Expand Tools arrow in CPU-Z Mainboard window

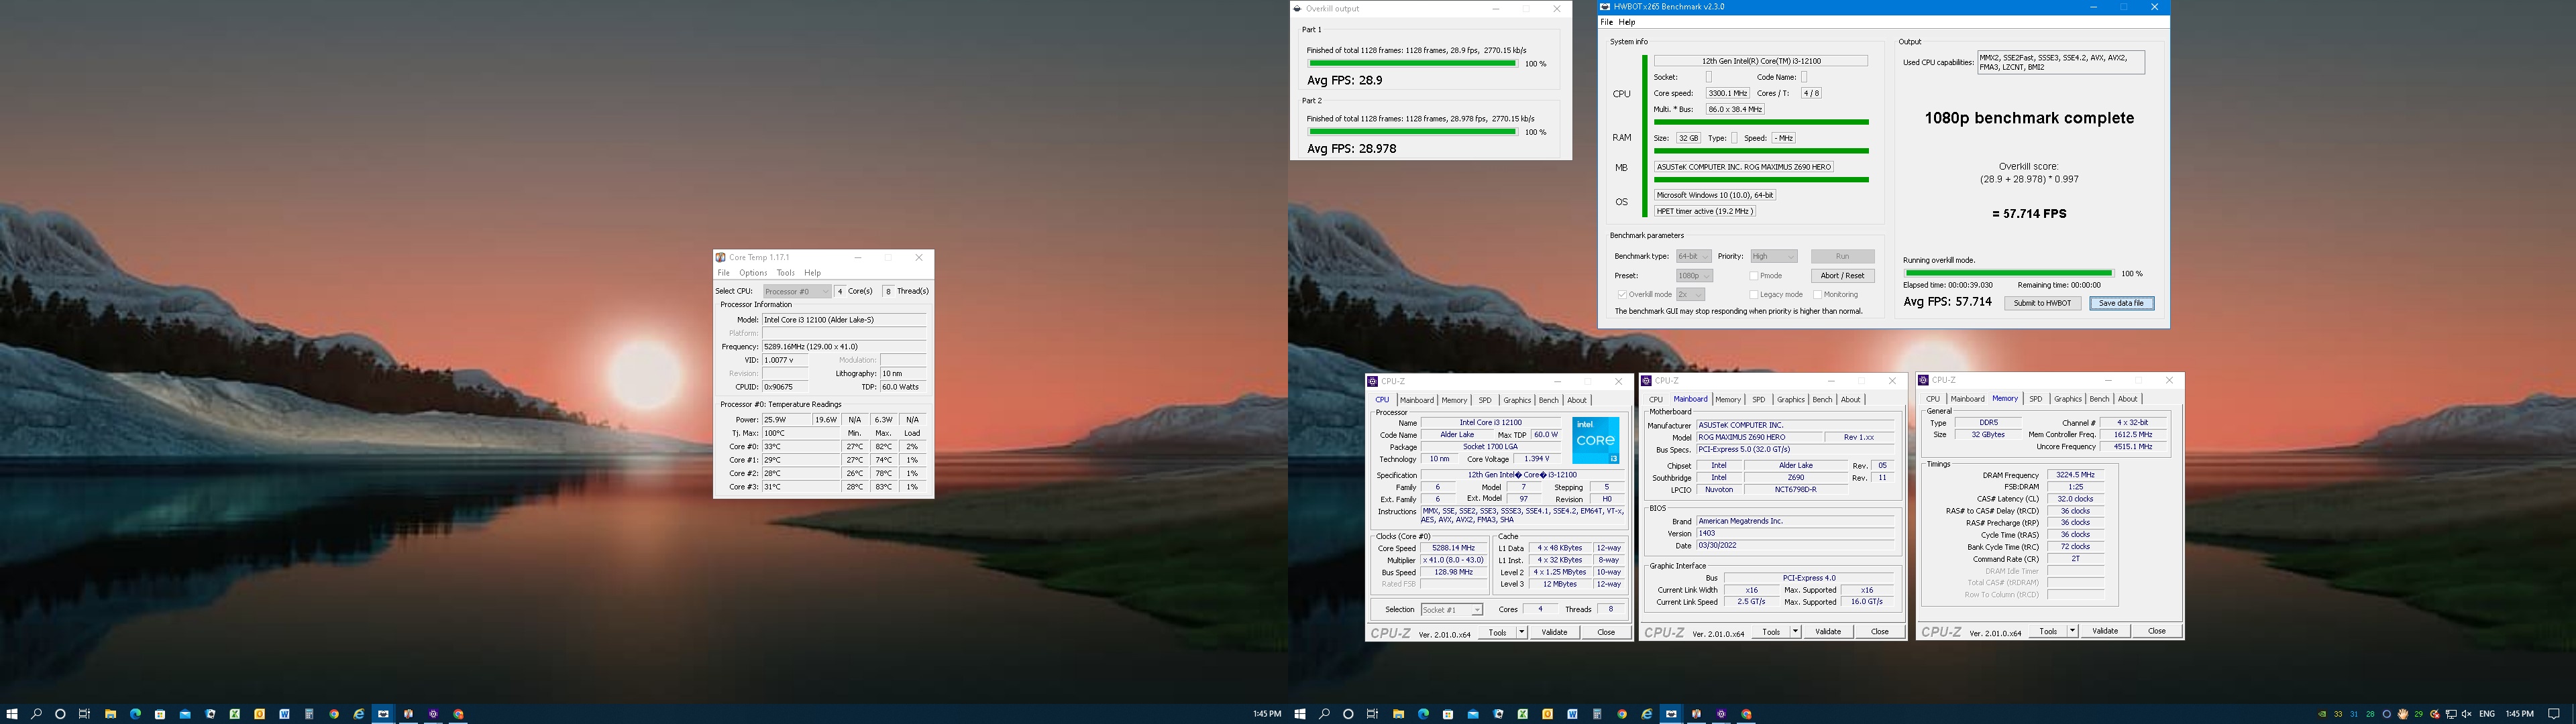click(1796, 631)
